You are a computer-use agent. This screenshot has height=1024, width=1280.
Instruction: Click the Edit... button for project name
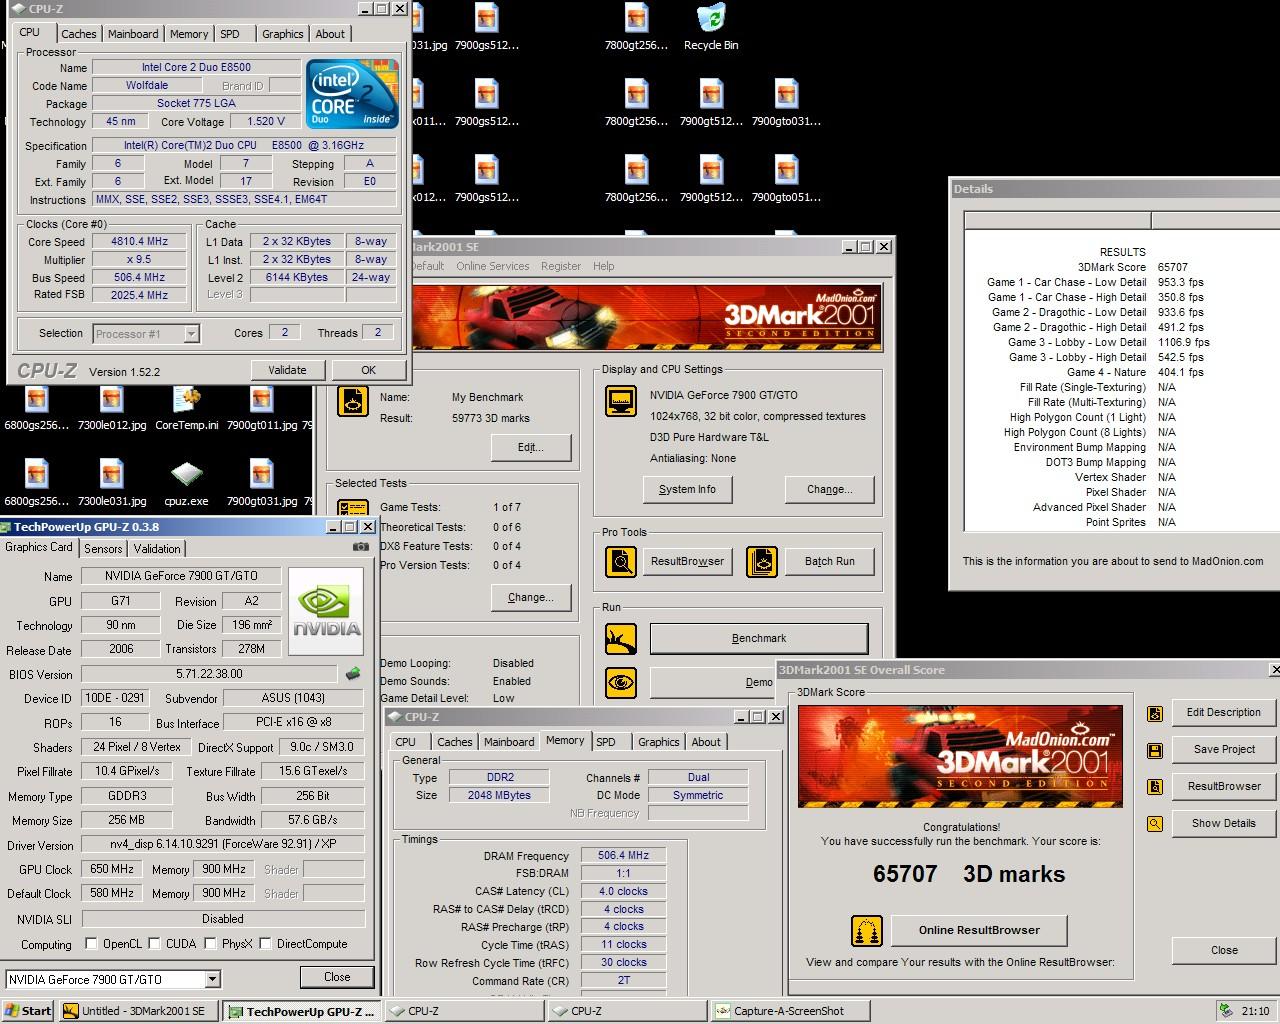point(531,447)
